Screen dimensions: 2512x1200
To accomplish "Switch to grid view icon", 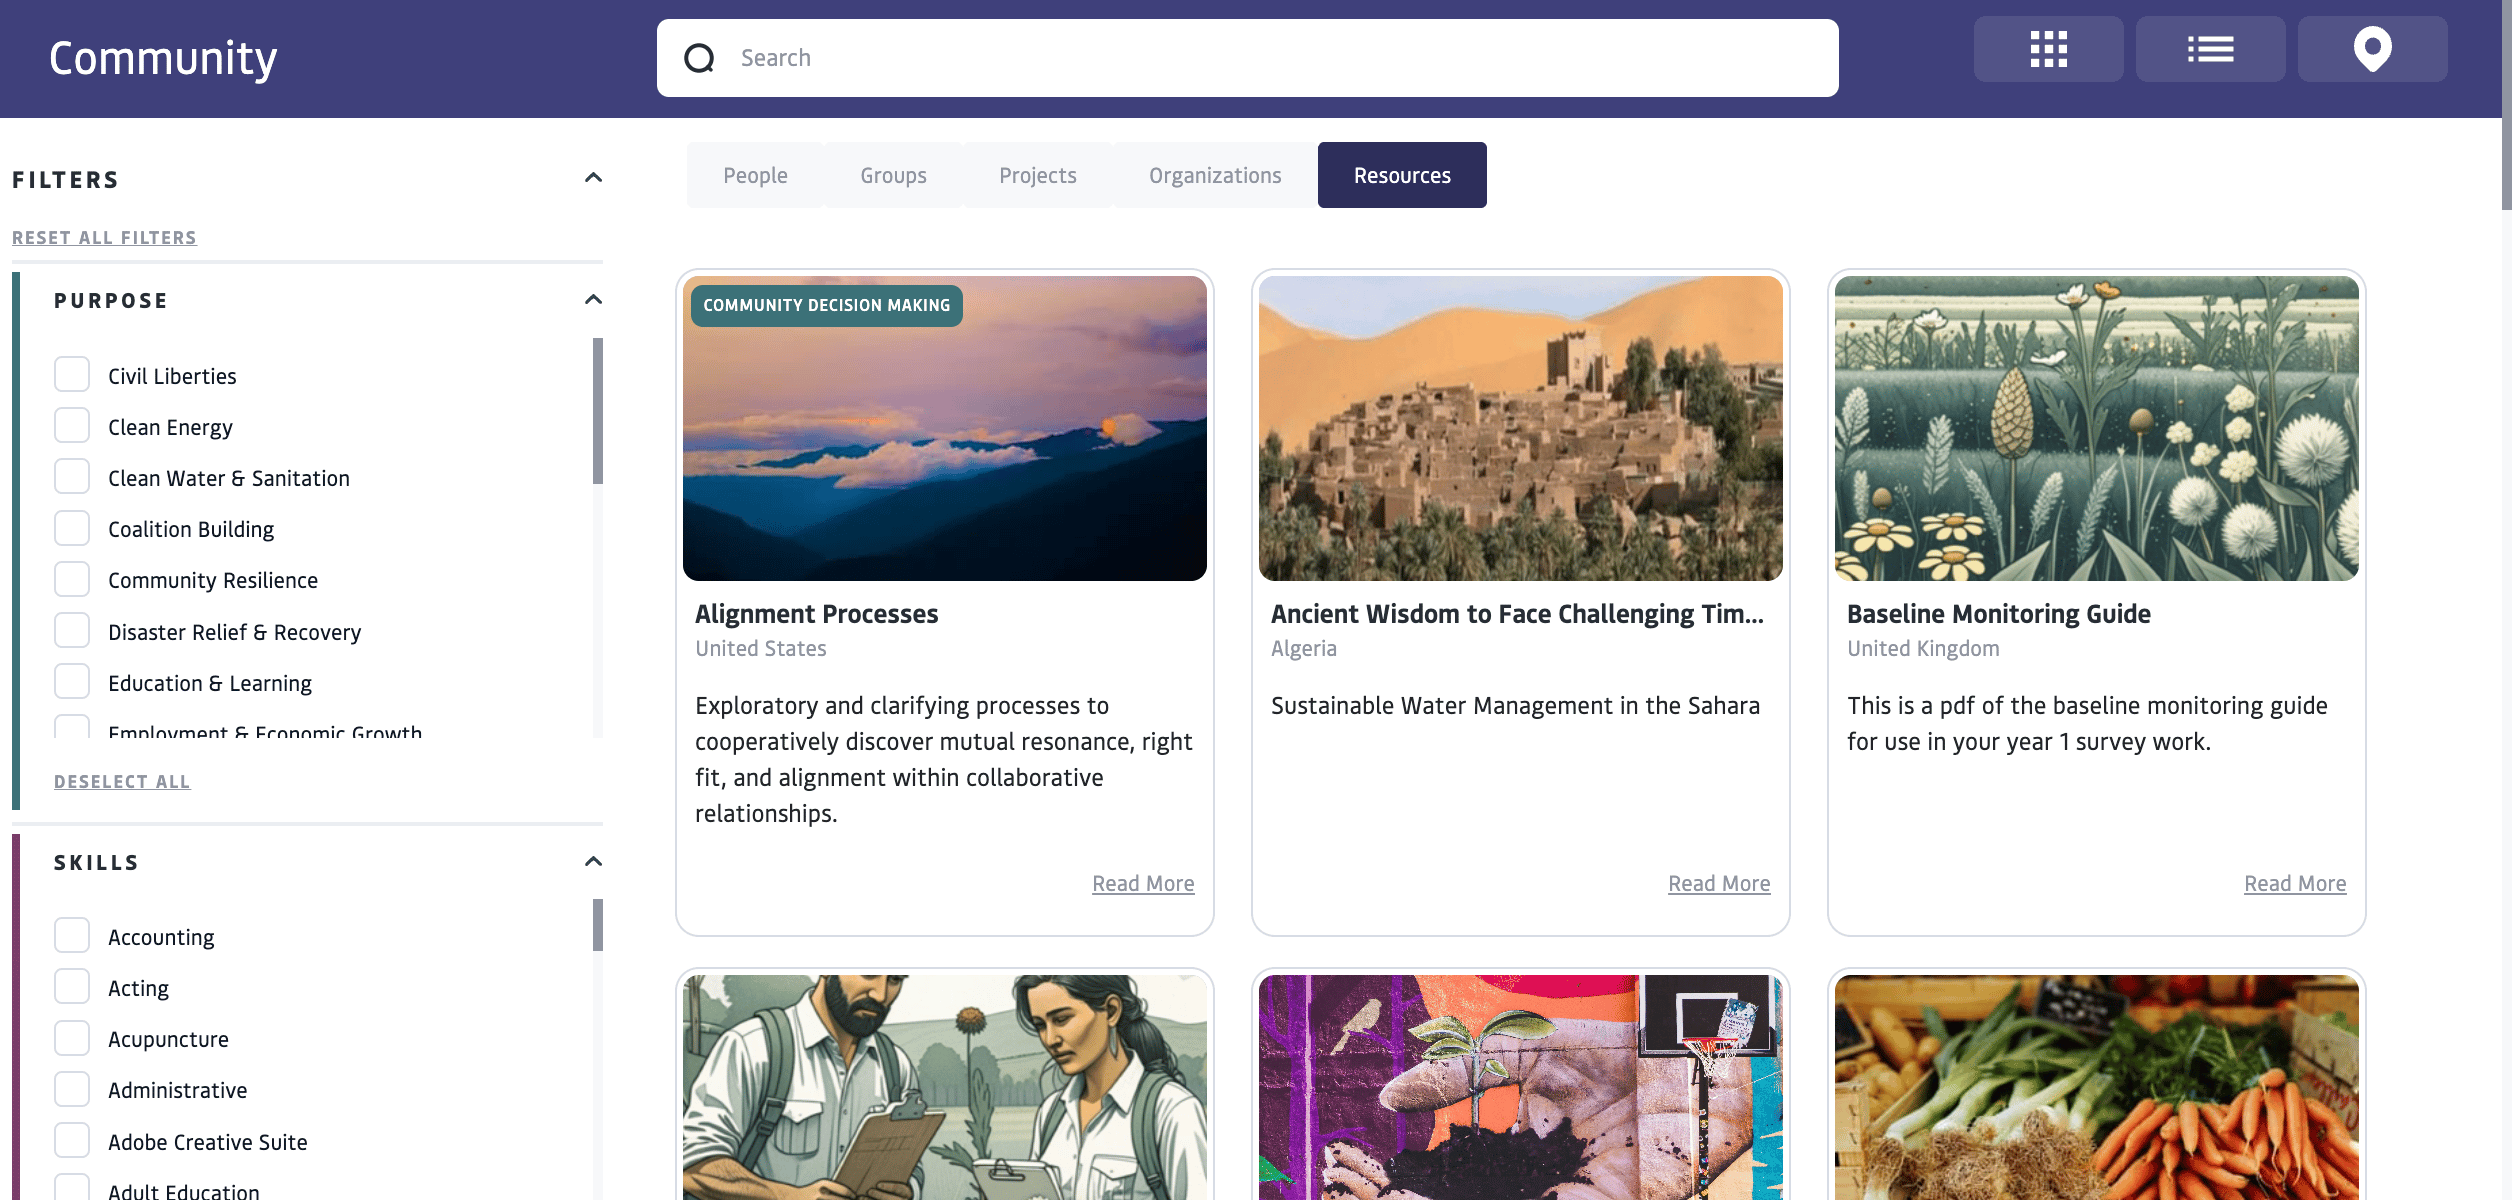I will 2048,49.
